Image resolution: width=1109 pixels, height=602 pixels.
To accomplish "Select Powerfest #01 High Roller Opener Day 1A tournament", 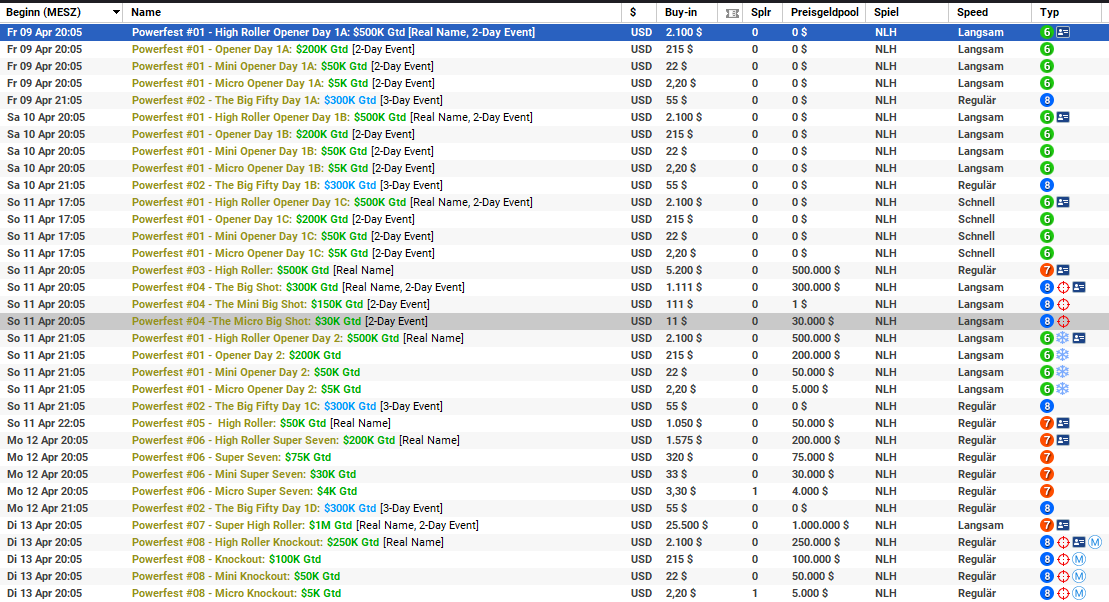I will [x=554, y=33].
